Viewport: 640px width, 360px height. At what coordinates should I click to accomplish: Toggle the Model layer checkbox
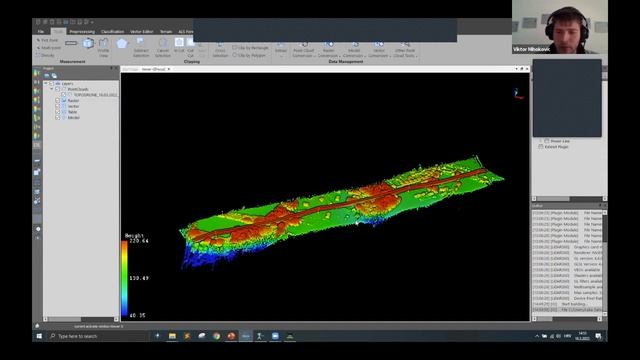58,118
